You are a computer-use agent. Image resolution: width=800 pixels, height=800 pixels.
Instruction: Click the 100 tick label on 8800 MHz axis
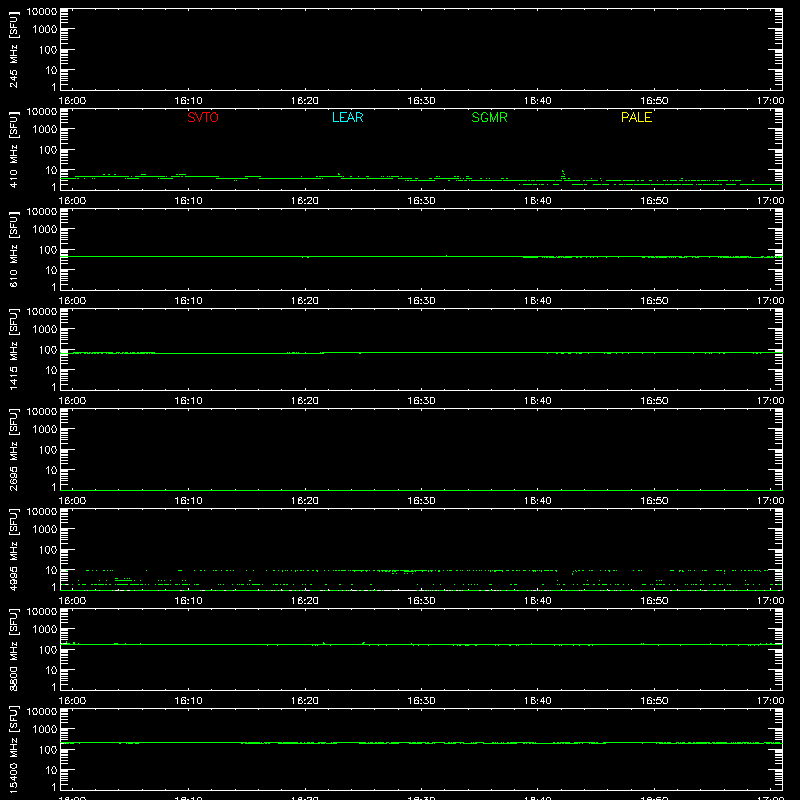(48, 650)
